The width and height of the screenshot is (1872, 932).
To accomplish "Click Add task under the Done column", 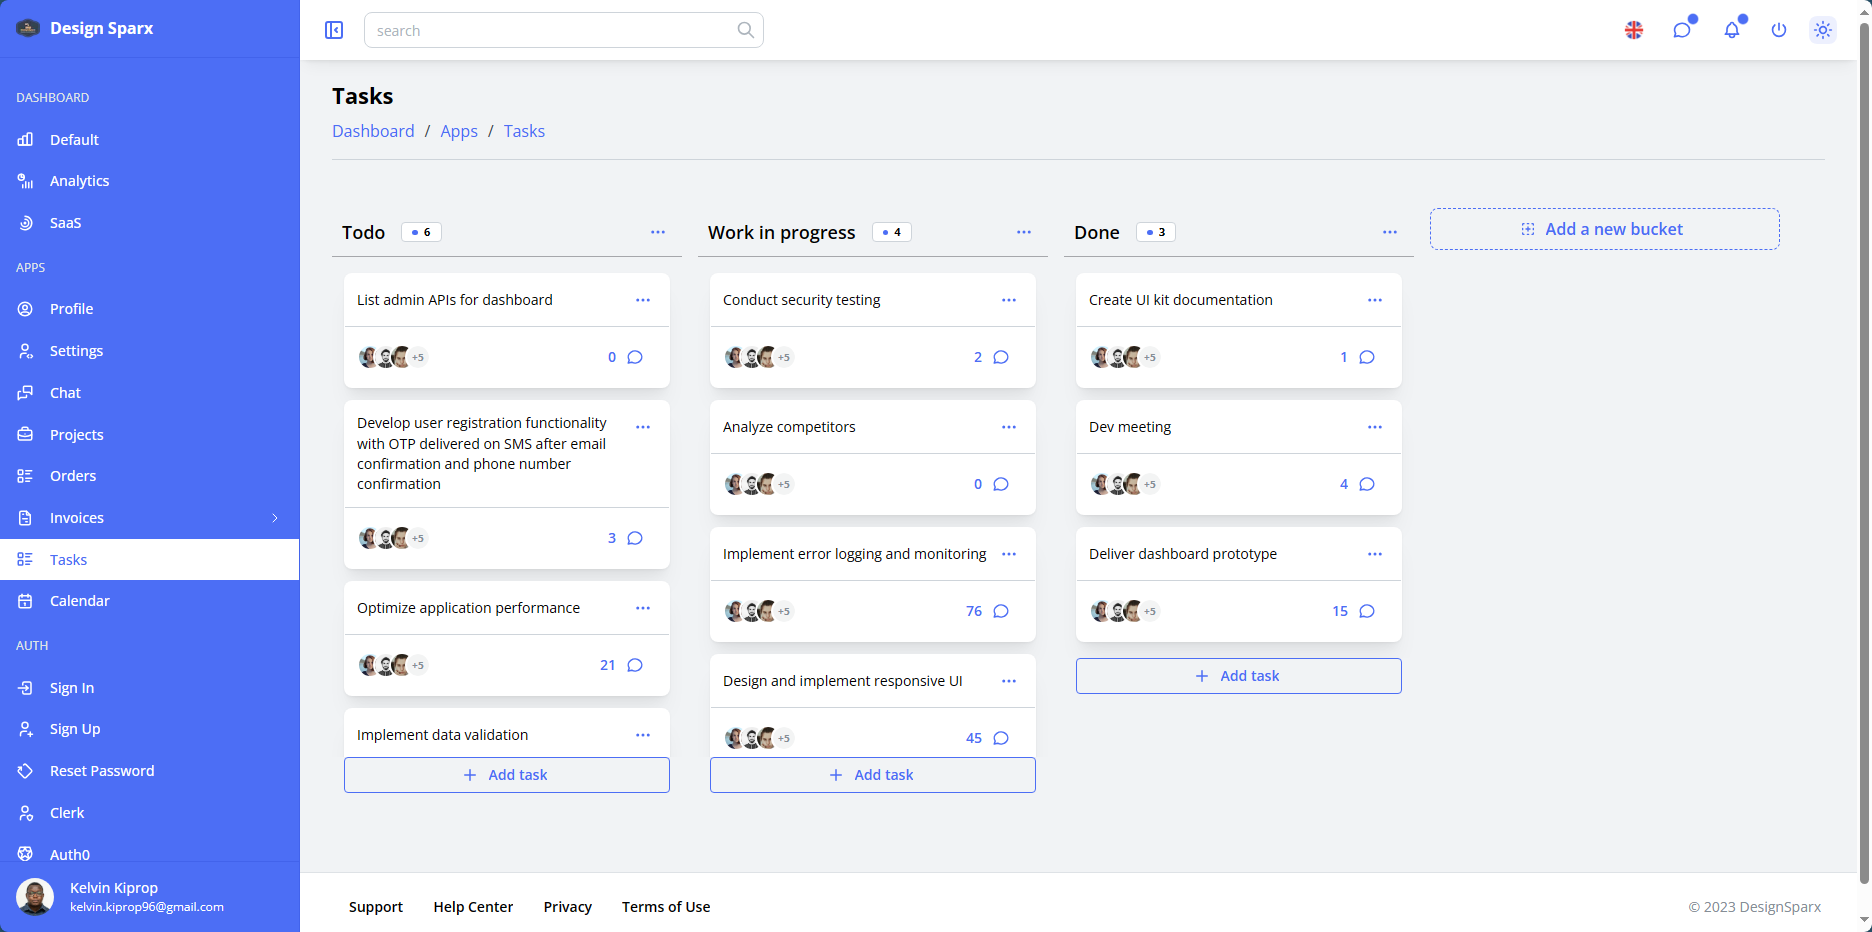I will click(1238, 676).
